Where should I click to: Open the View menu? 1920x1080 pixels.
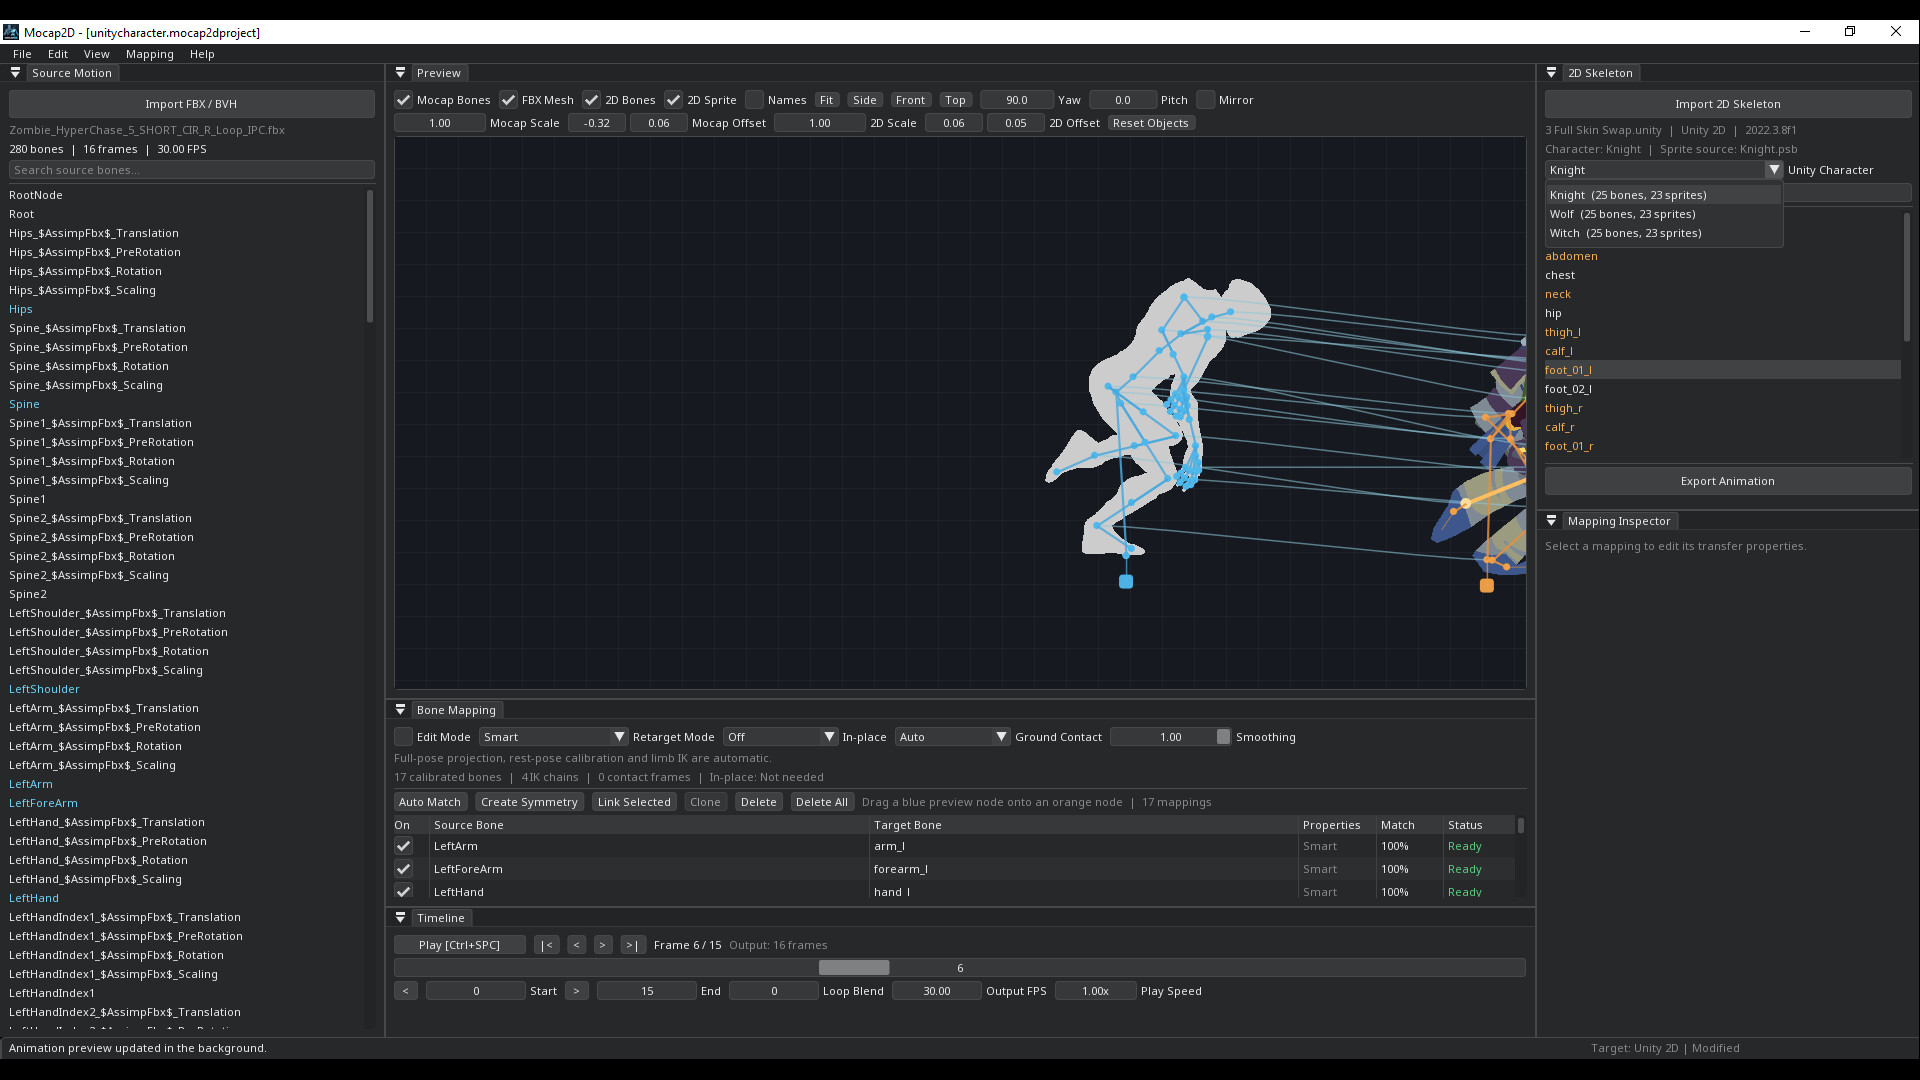97,54
